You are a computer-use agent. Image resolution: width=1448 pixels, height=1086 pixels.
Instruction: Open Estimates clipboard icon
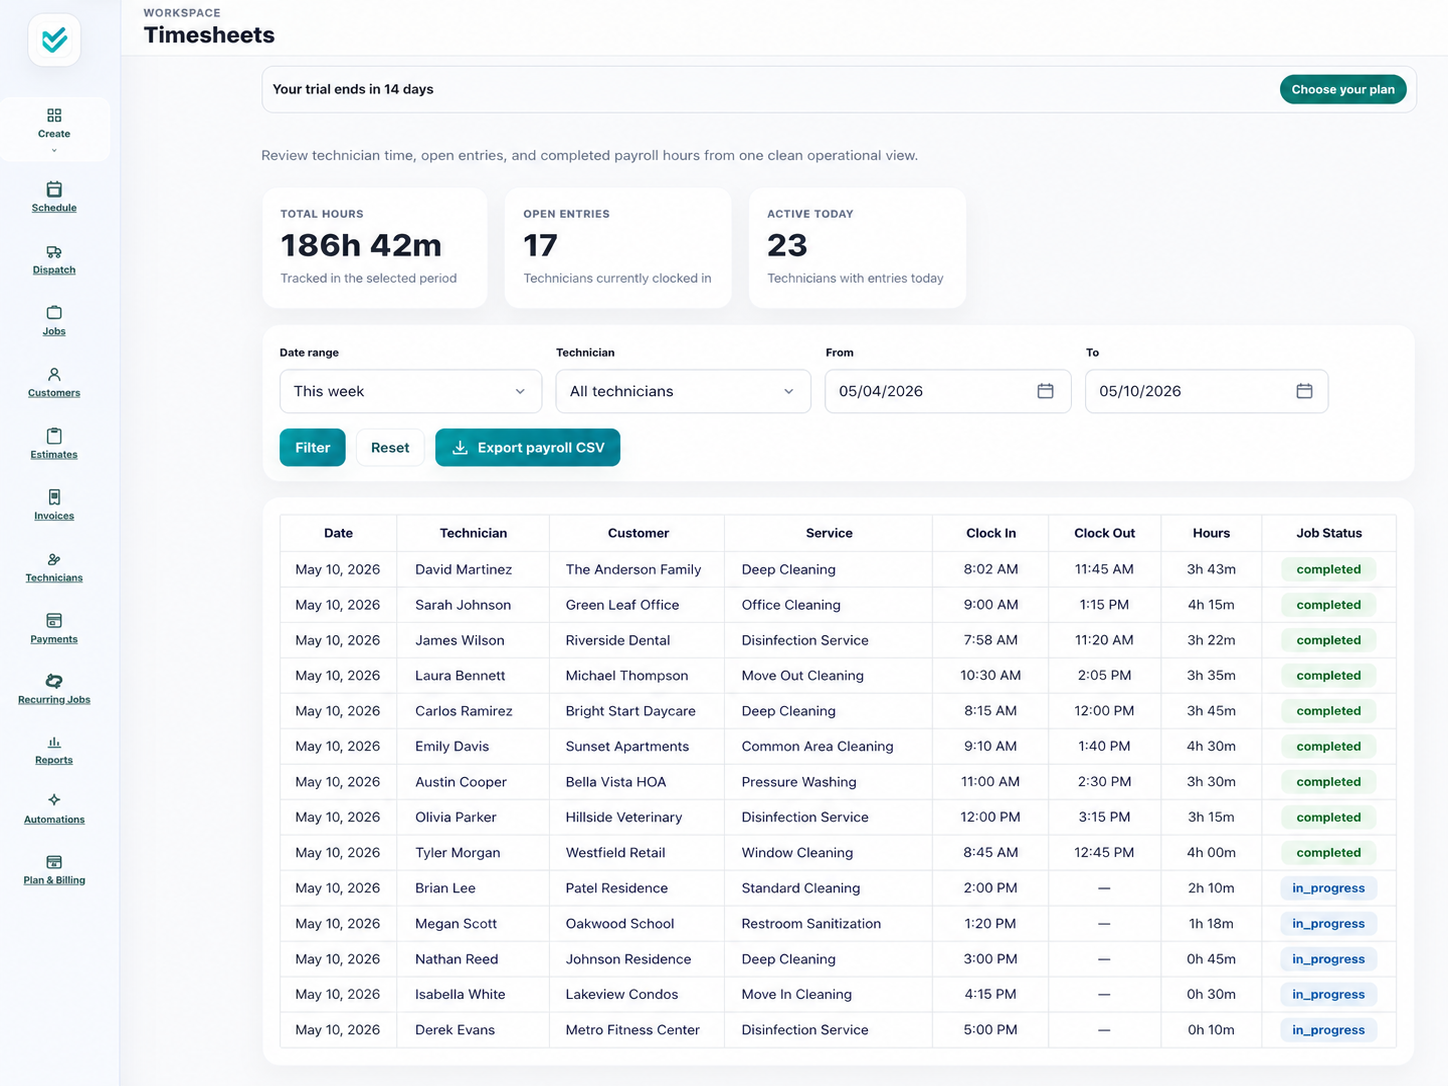click(x=54, y=436)
